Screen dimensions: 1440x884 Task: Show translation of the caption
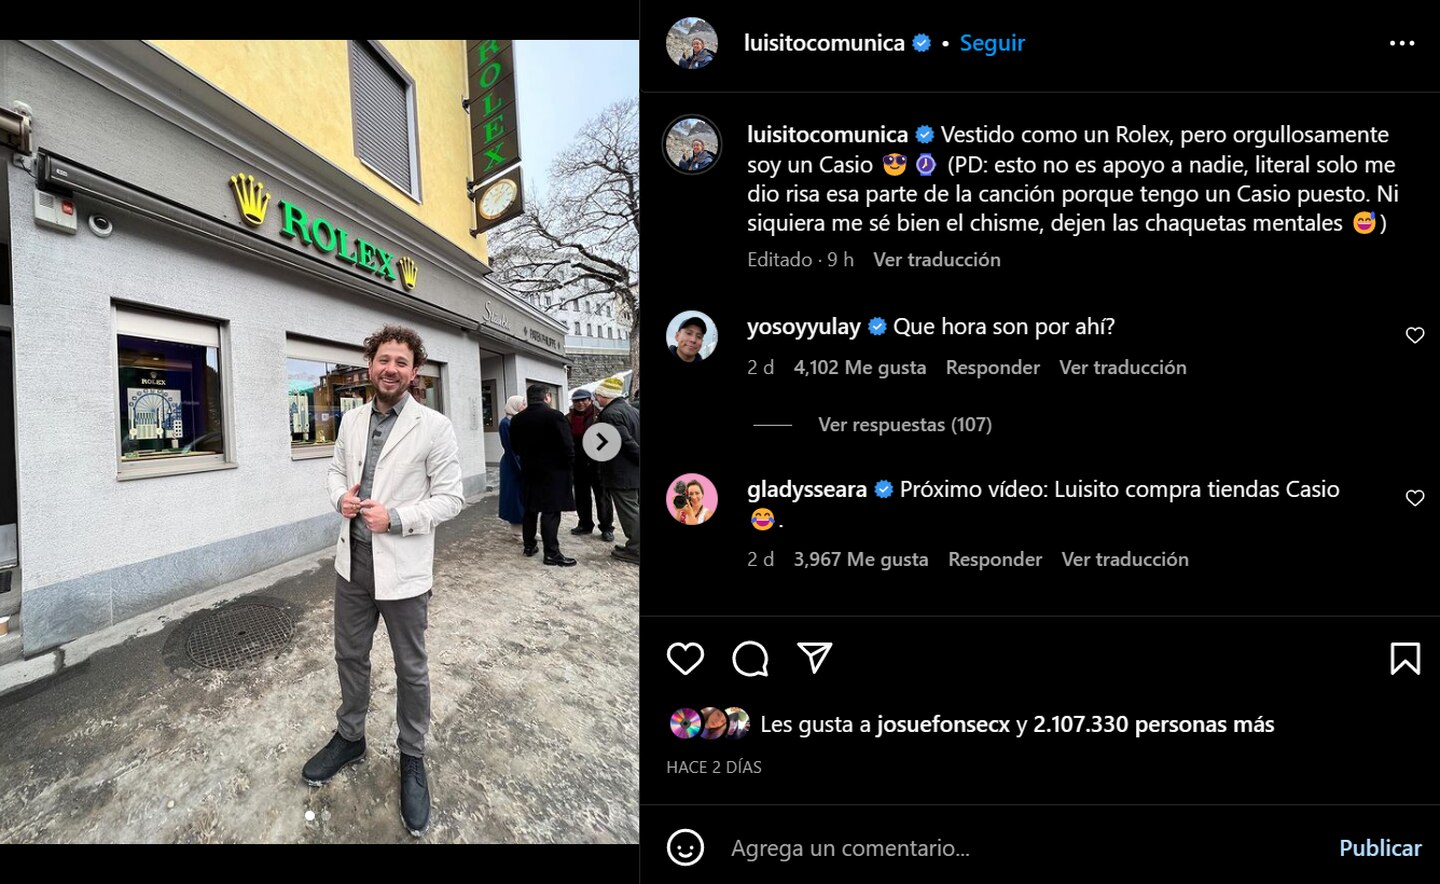936,259
